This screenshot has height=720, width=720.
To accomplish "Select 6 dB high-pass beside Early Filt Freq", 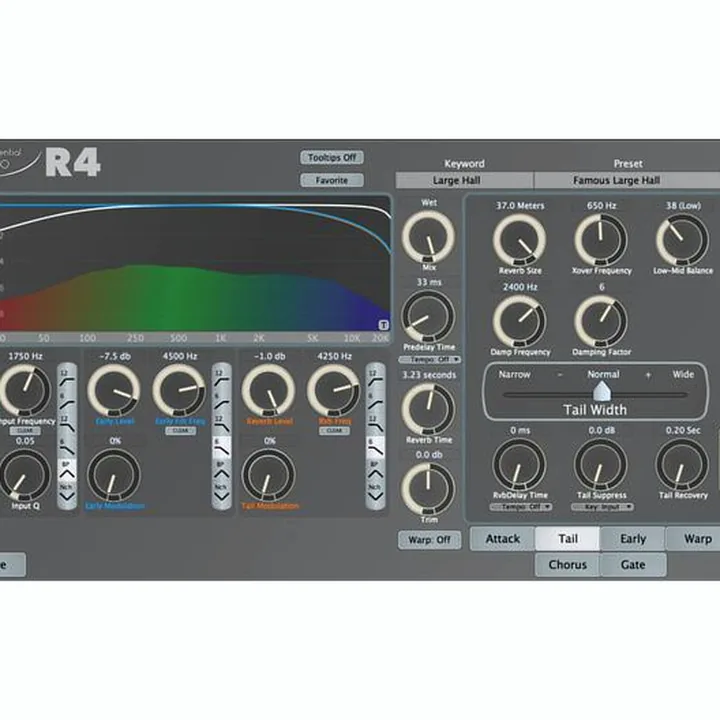I will tap(221, 401).
